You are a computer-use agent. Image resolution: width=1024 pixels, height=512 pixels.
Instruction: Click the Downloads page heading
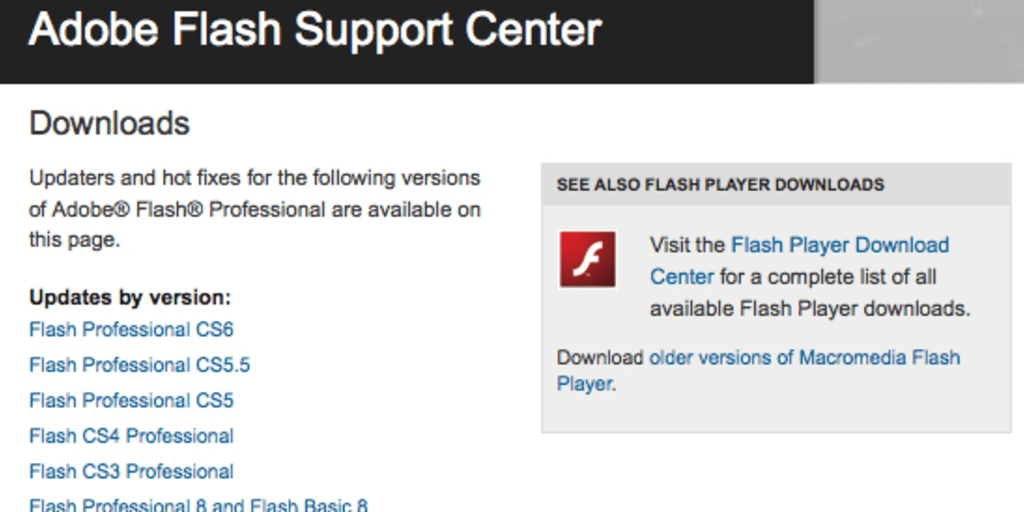[x=109, y=123]
